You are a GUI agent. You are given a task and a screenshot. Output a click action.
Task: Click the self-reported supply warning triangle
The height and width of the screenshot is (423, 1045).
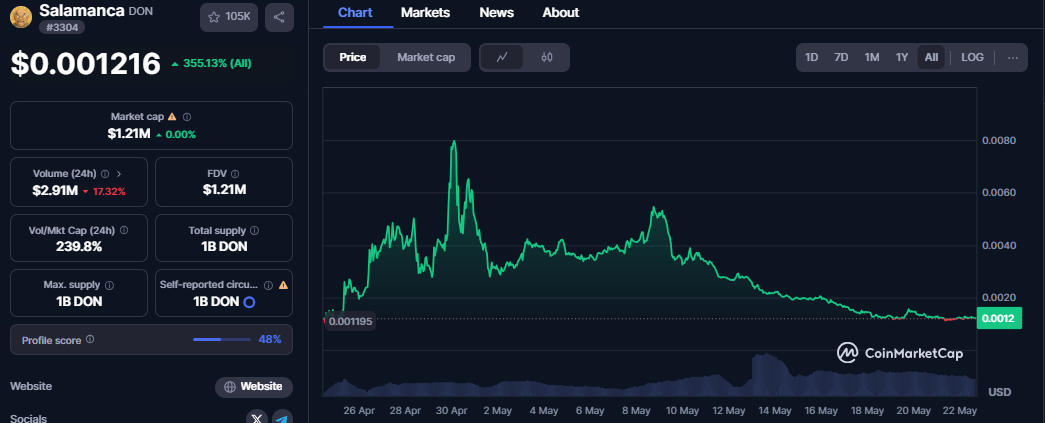[x=283, y=285]
